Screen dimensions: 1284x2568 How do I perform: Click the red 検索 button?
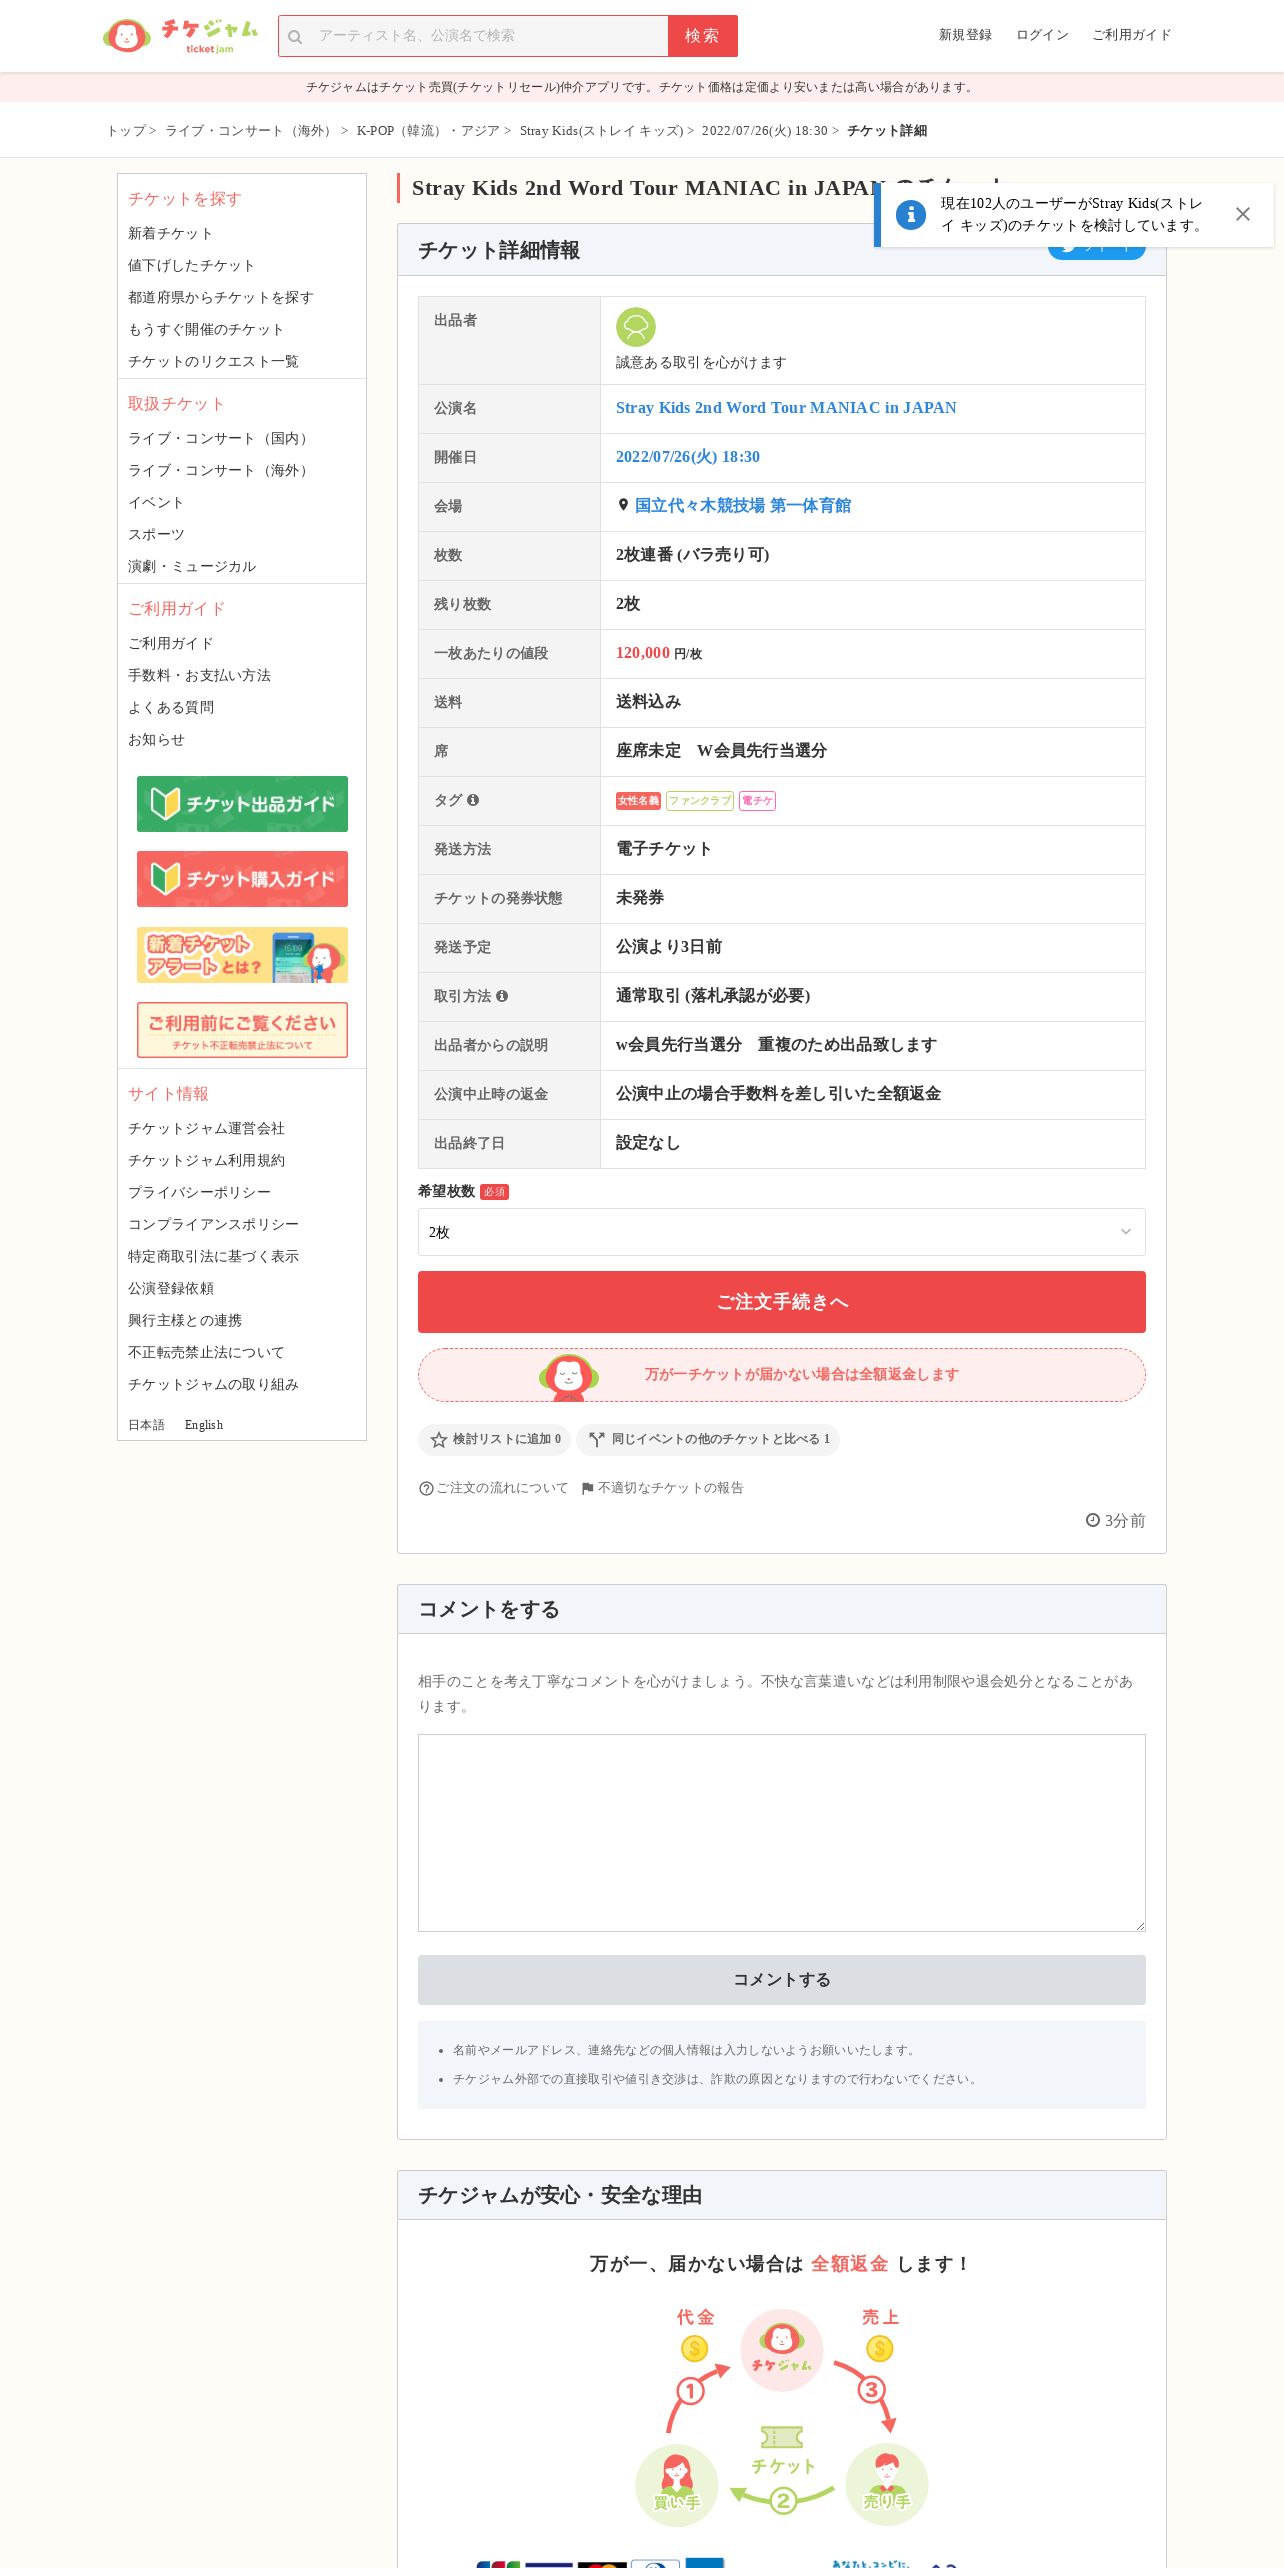(703, 36)
